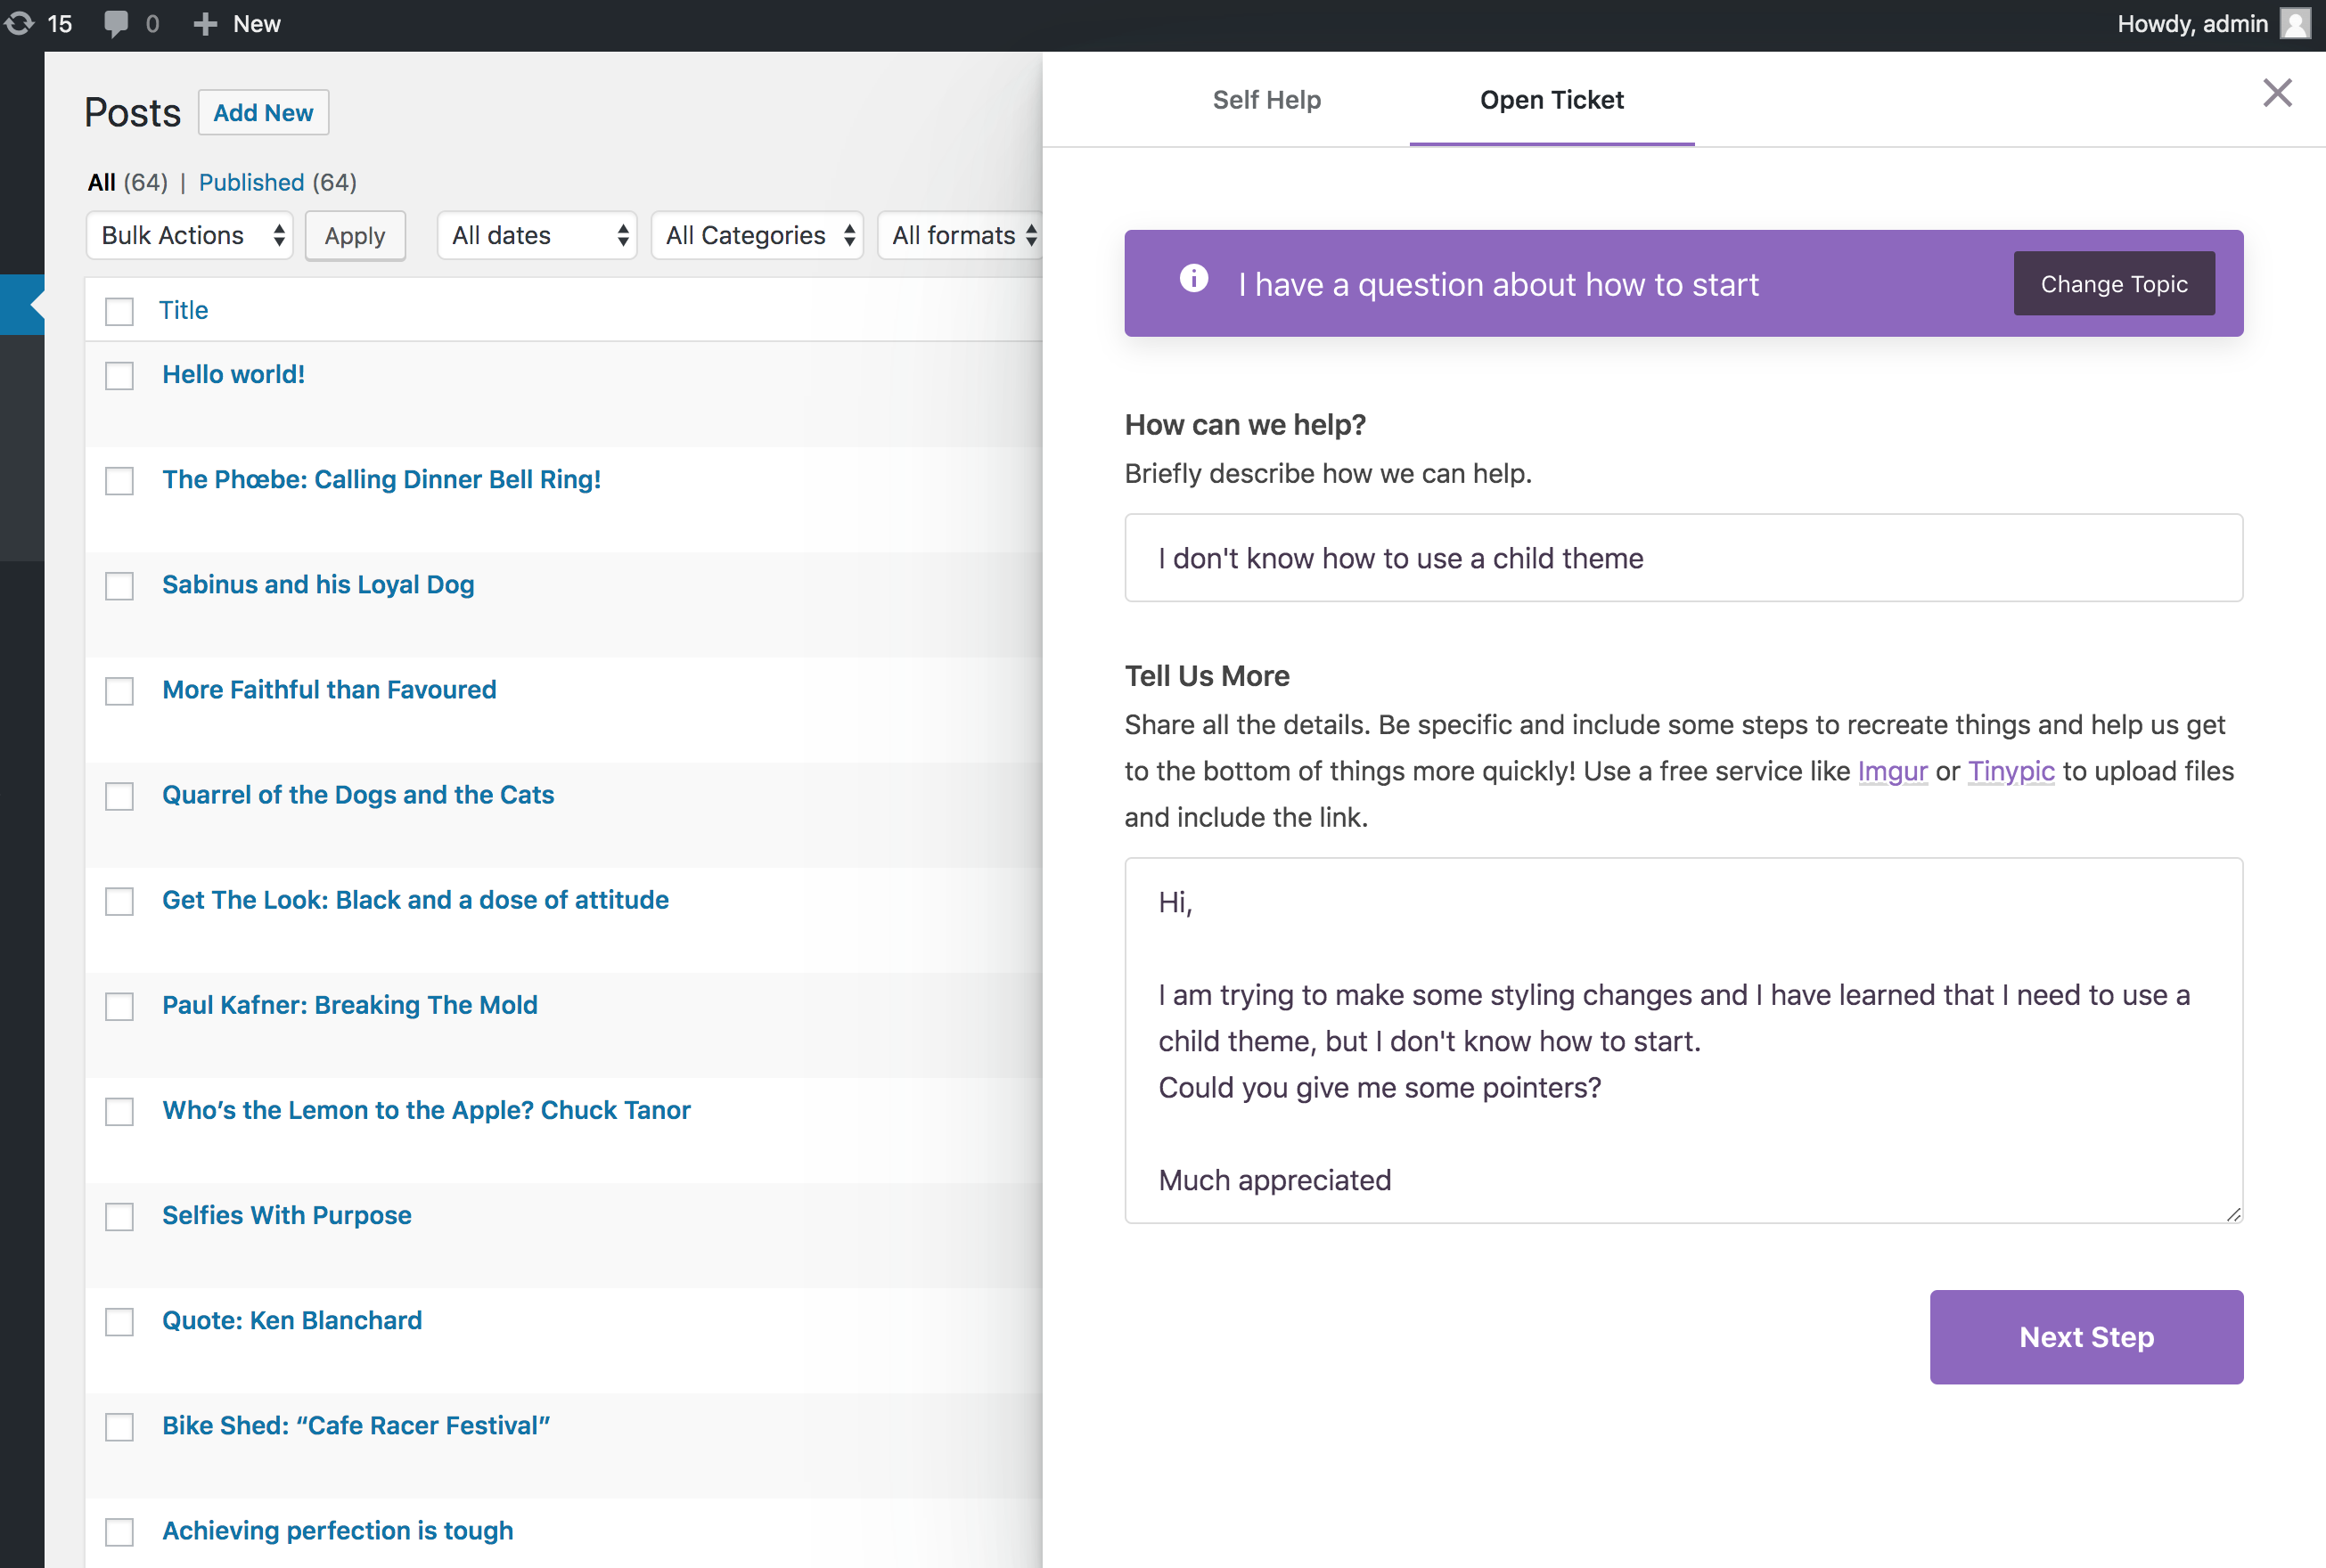Viewport: 2326px width, 1568px height.
Task: Click the info icon in purple banner
Action: coord(1193,278)
